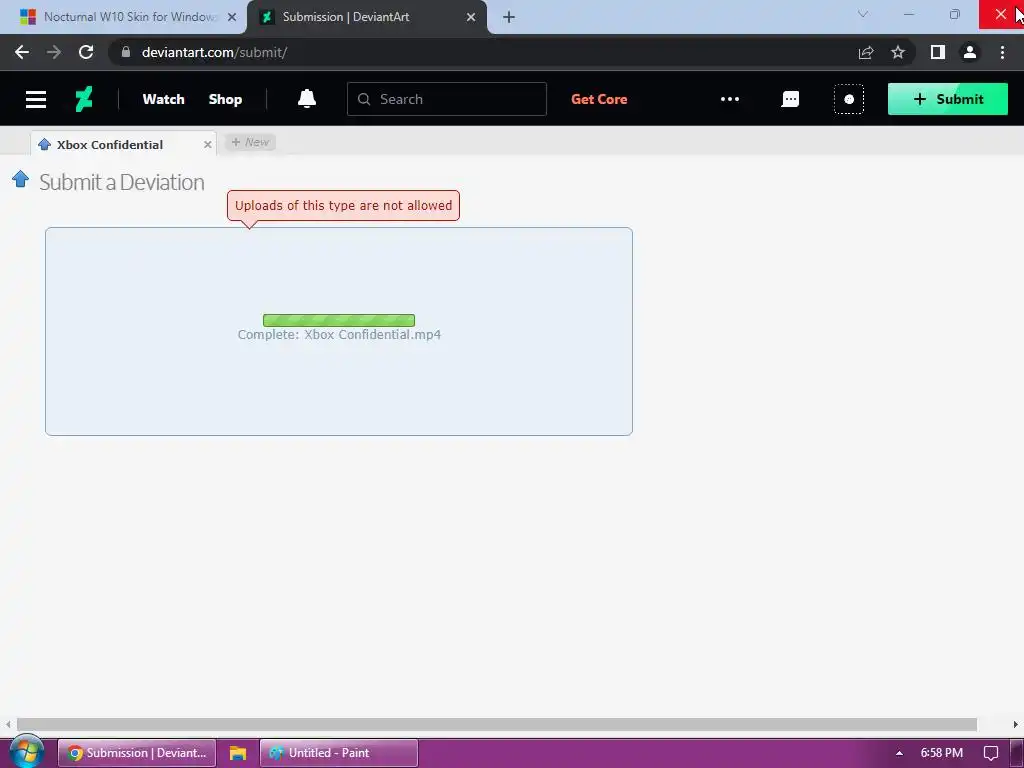Bookmark this page with the star icon

tap(898, 52)
